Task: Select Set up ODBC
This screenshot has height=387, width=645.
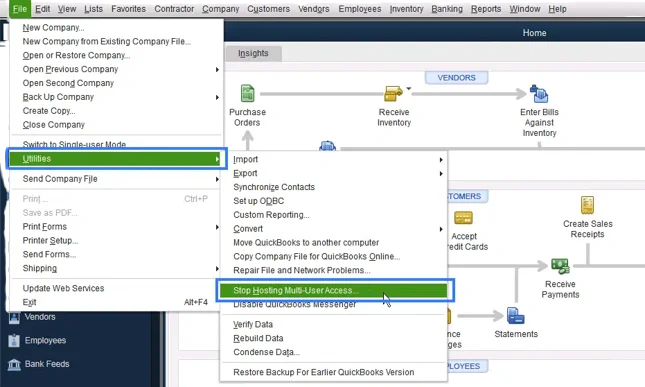Action: [258, 201]
